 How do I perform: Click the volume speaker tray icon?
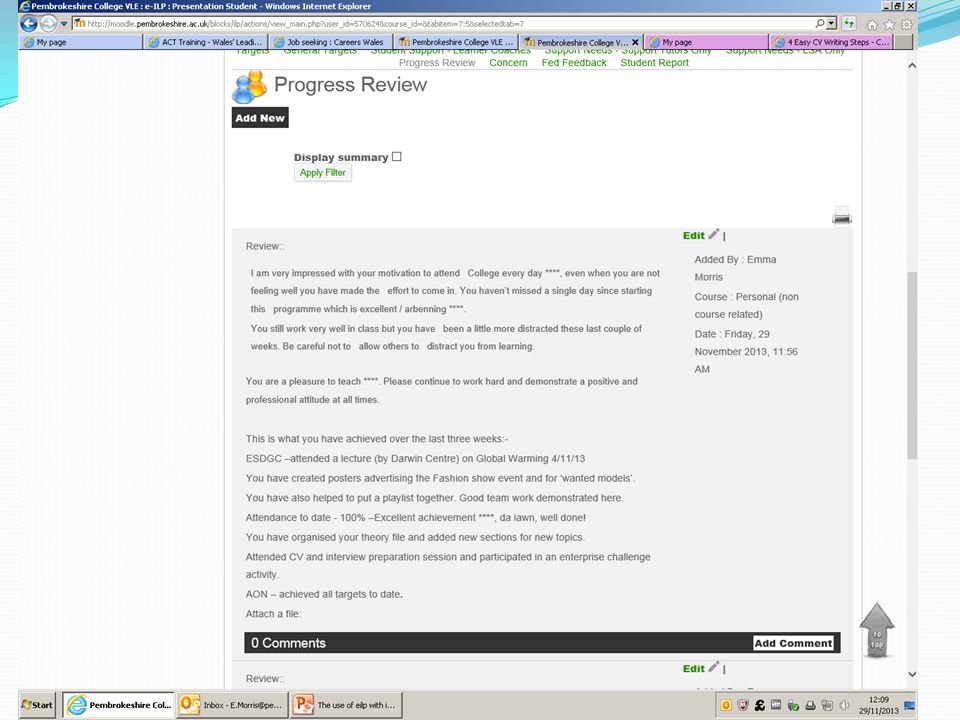click(x=845, y=705)
